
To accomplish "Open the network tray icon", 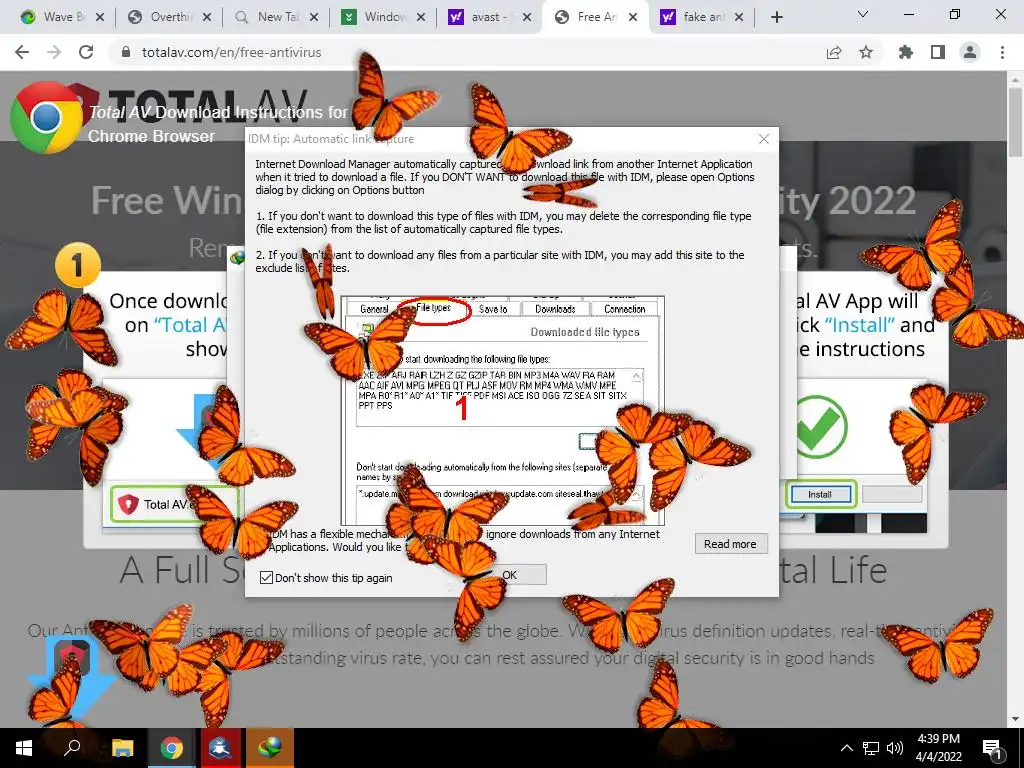I will (x=871, y=748).
